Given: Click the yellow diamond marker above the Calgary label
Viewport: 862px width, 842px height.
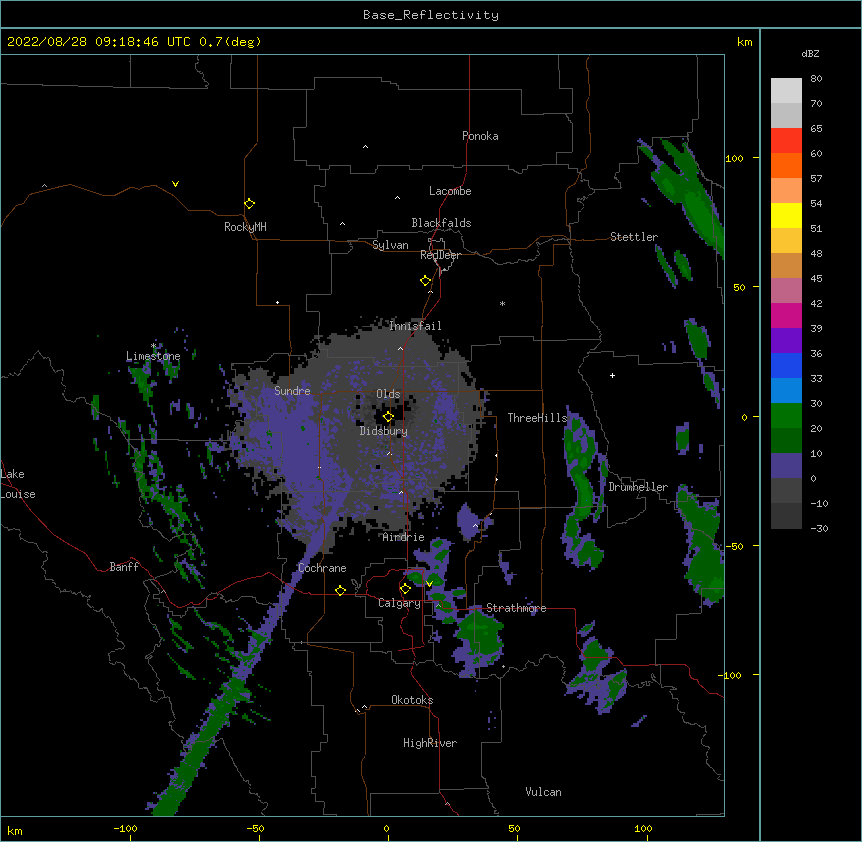Looking at the screenshot, I should click(x=405, y=589).
